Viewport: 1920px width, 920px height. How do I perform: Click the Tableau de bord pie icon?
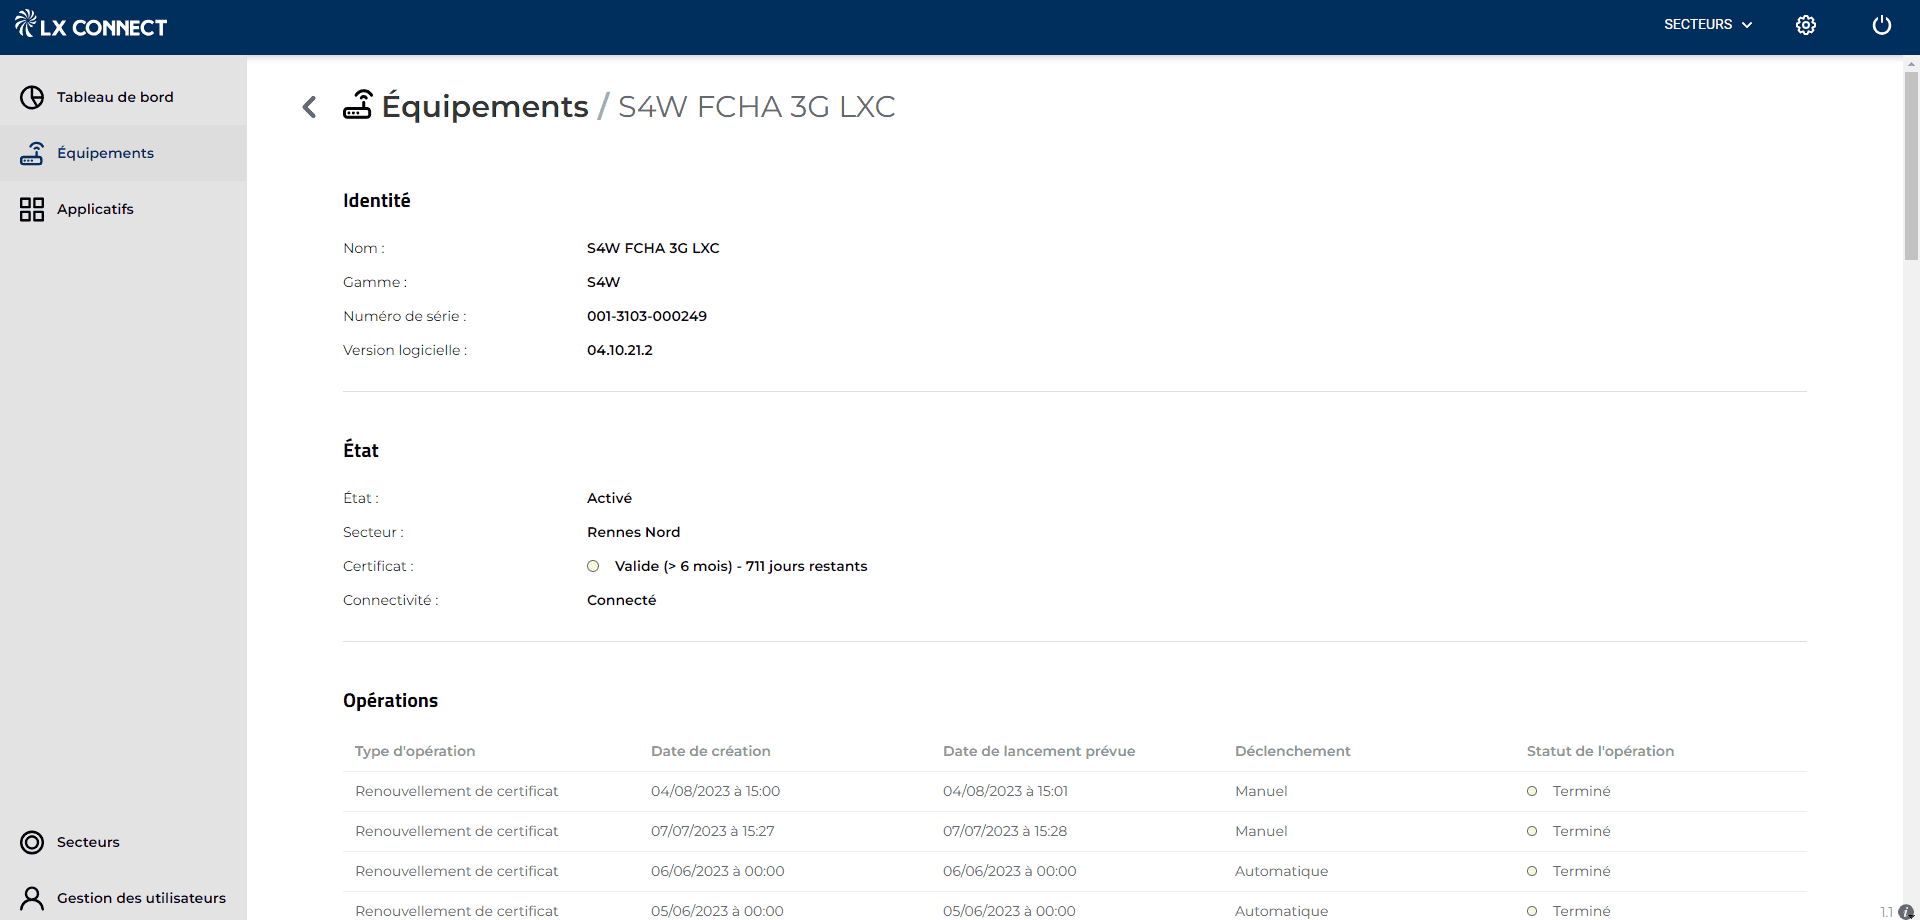32,97
